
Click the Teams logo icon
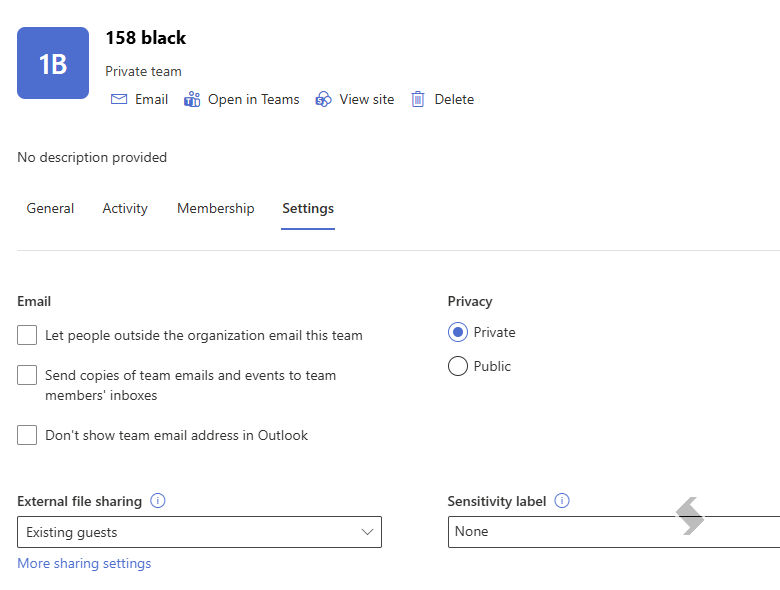pos(192,99)
